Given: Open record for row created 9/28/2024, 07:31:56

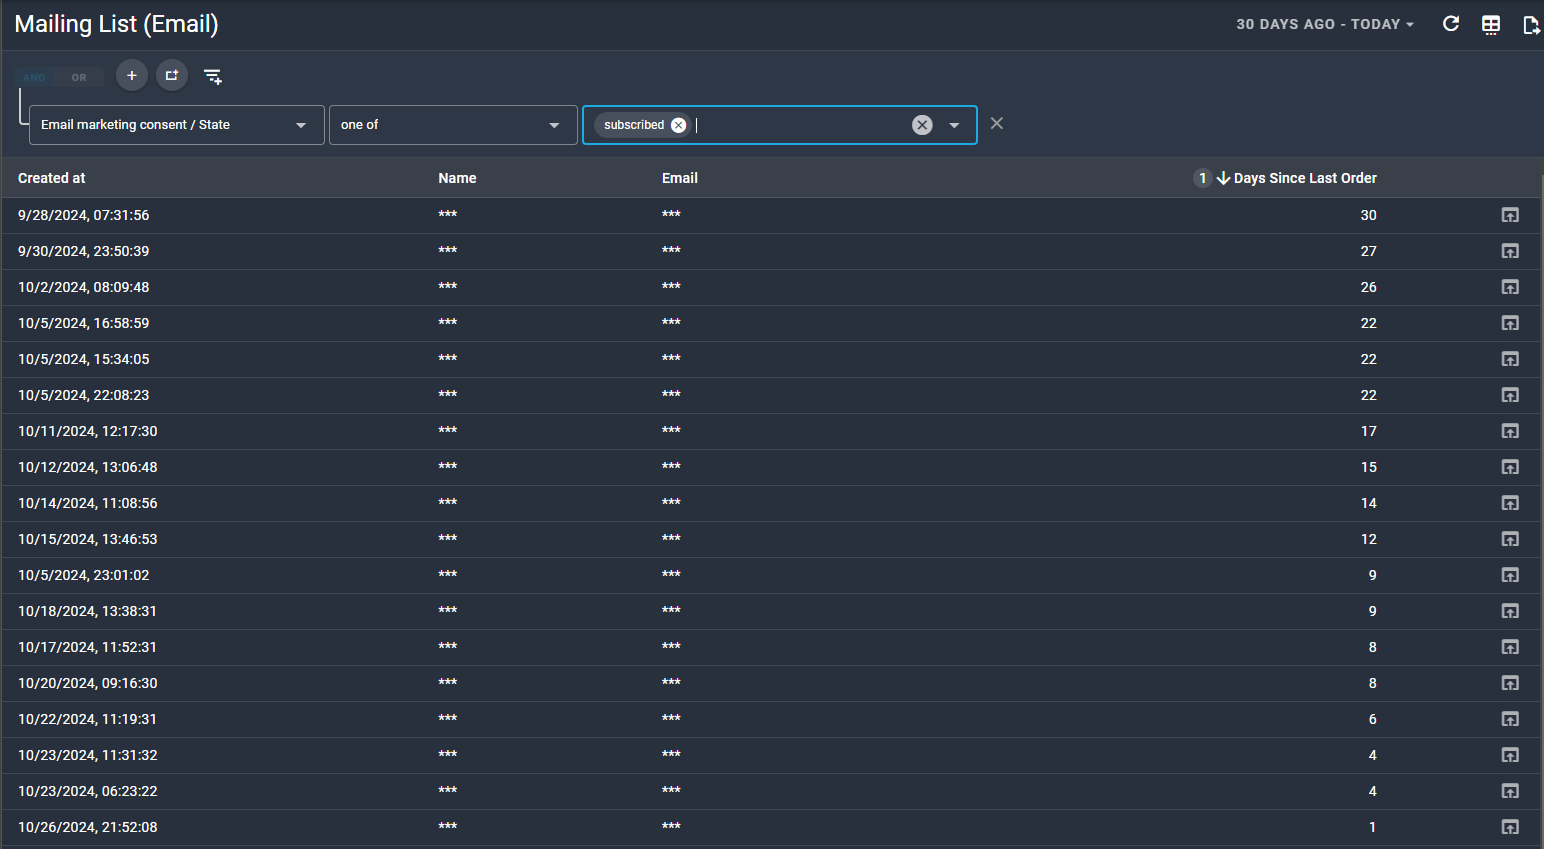Looking at the screenshot, I should coord(1510,215).
